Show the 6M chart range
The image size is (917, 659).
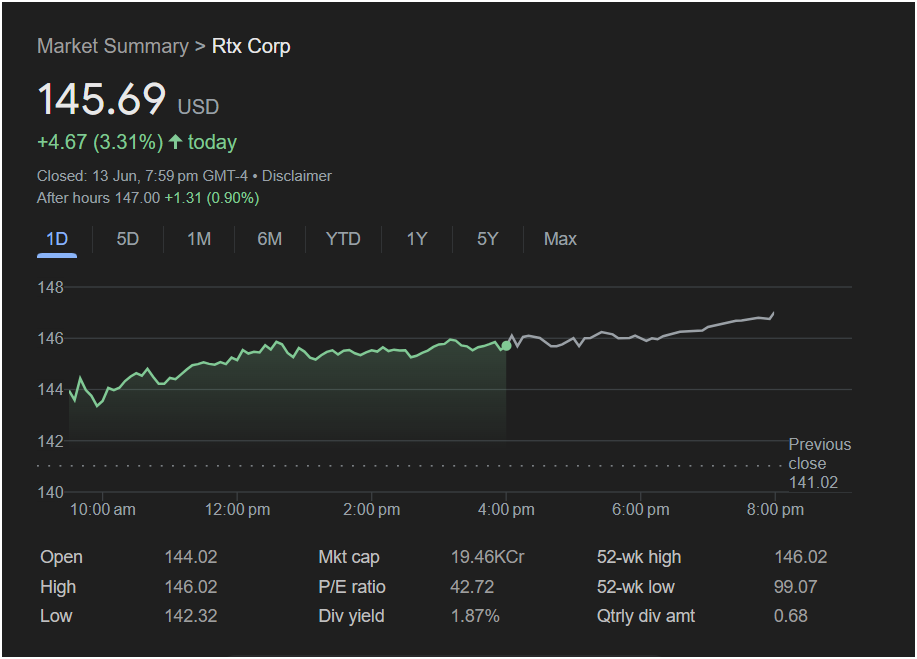[270, 239]
